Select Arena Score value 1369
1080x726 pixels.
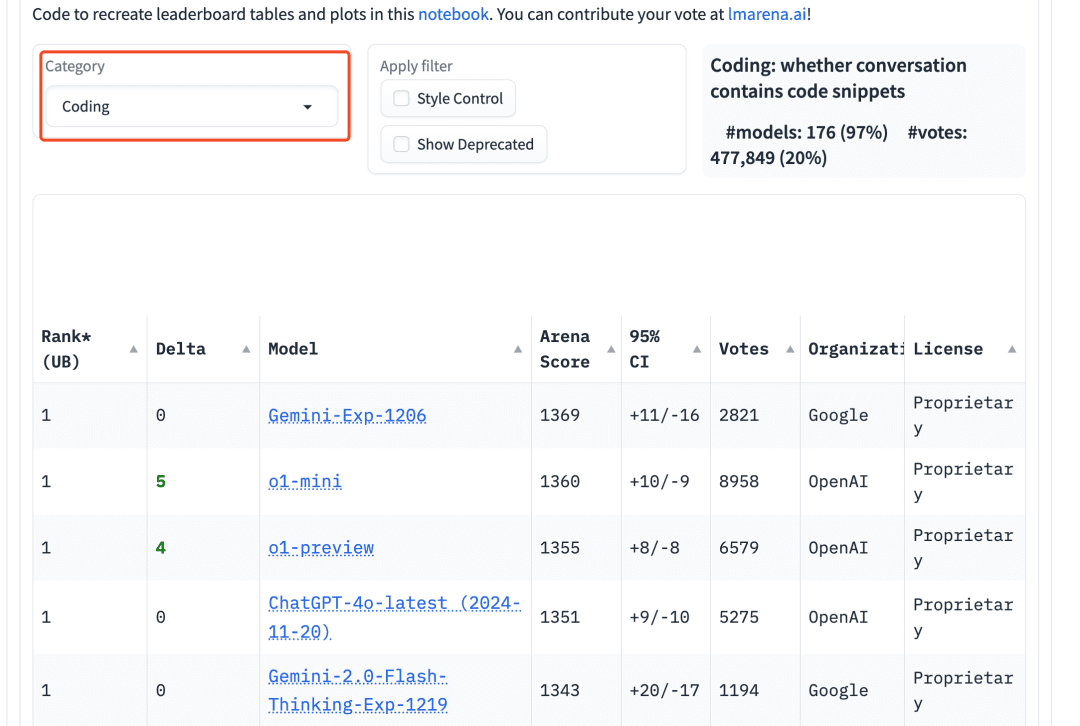click(560, 415)
